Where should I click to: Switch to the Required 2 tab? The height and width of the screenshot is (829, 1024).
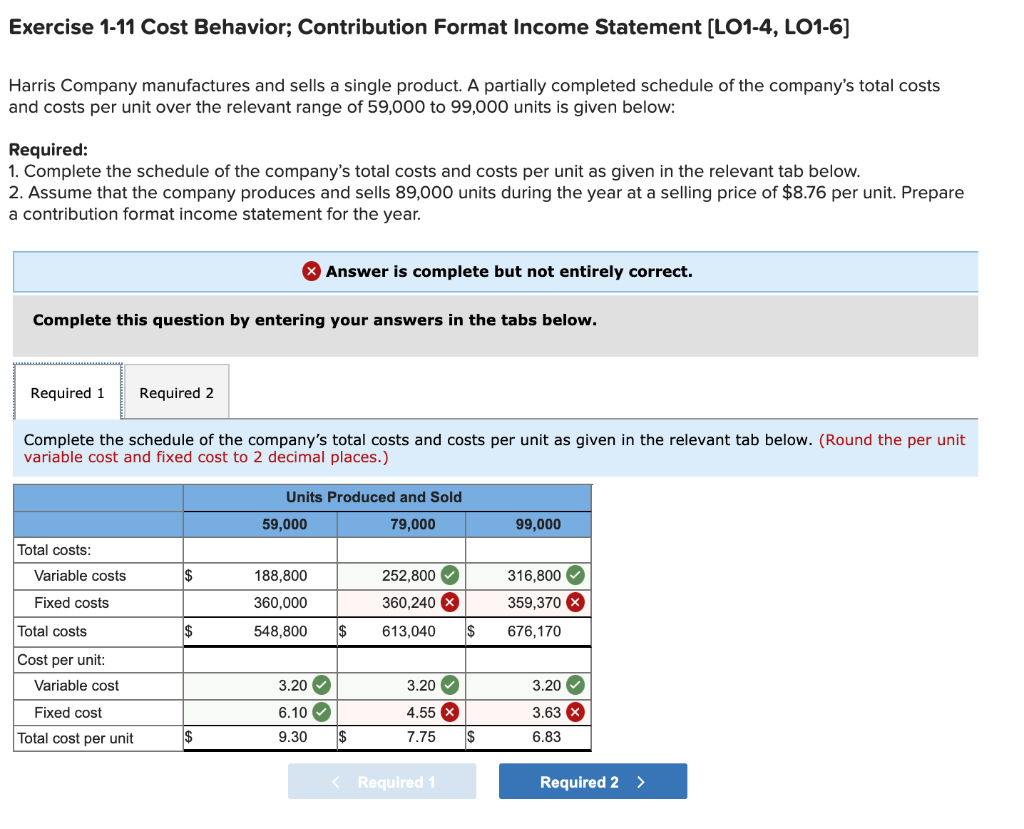(176, 391)
